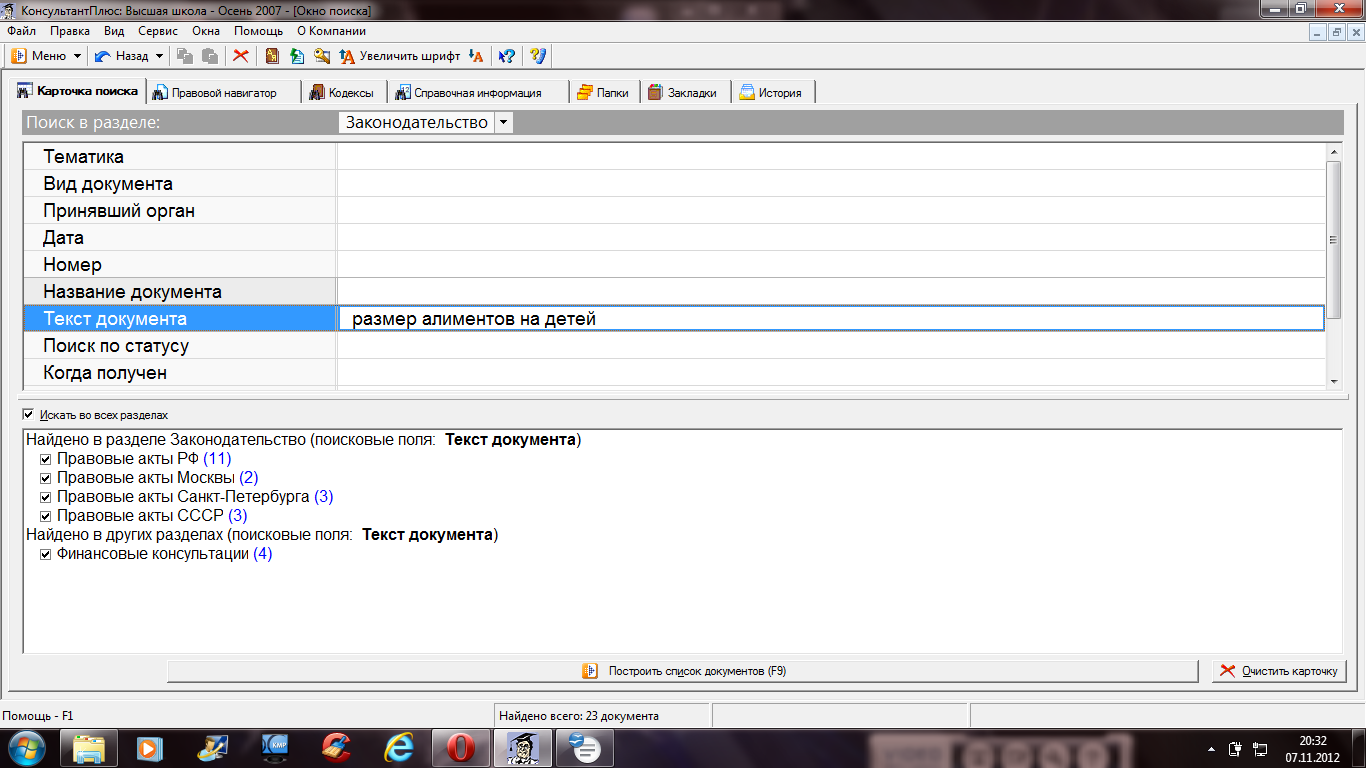The height and width of the screenshot is (768, 1366).
Task: Open Финансовые консультации (4) link
Action: (164, 554)
